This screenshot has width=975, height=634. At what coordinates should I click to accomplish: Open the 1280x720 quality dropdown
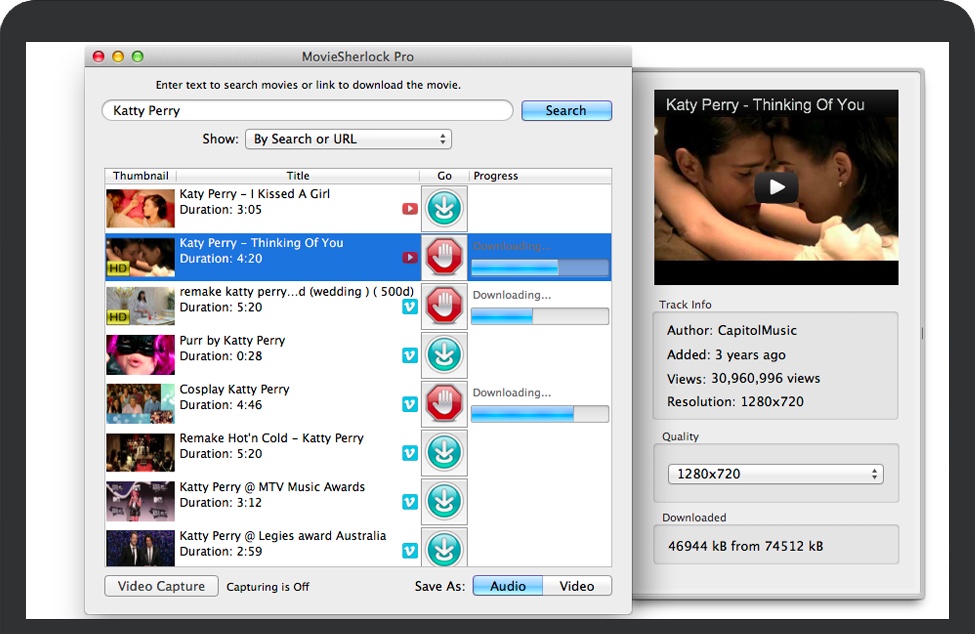776,474
